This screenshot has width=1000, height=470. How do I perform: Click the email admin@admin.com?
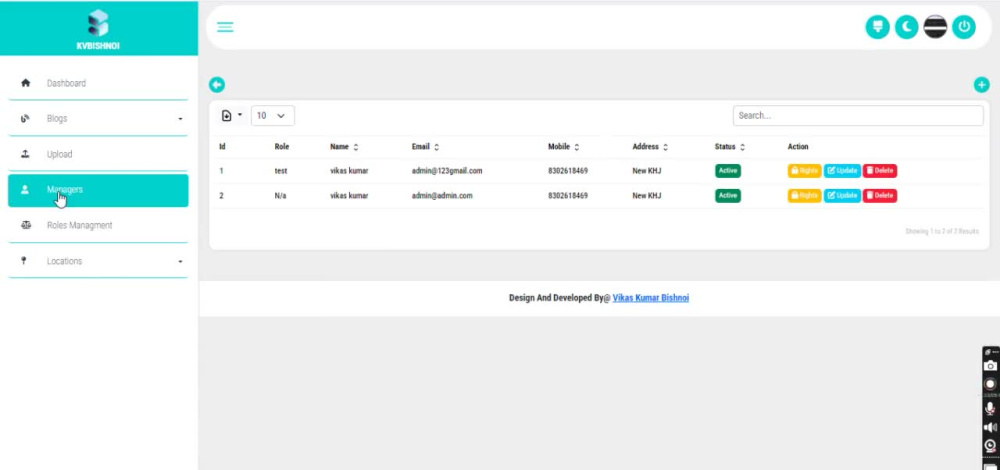[x=442, y=196]
